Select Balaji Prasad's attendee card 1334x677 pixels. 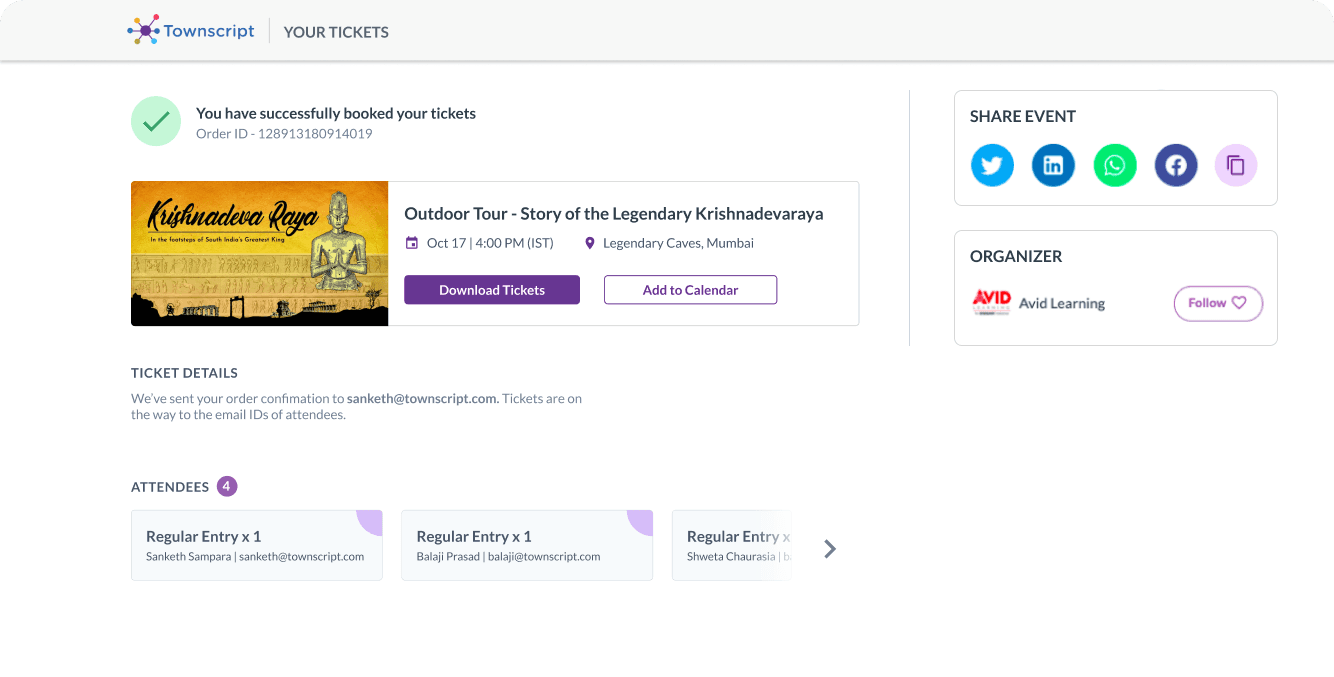(526, 545)
